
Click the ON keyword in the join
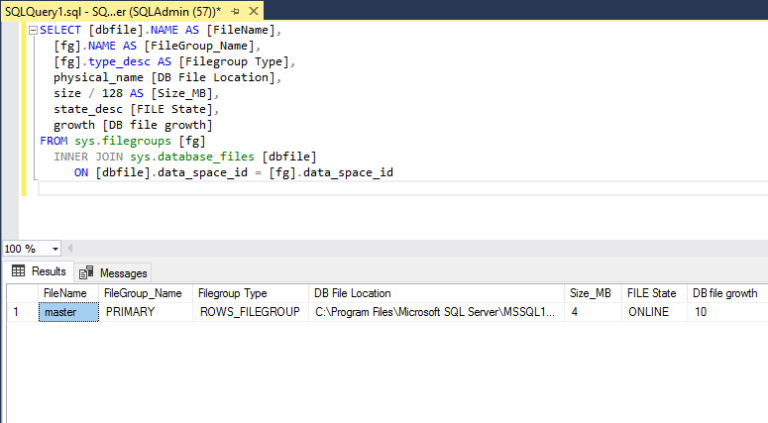pyautogui.click(x=81, y=172)
